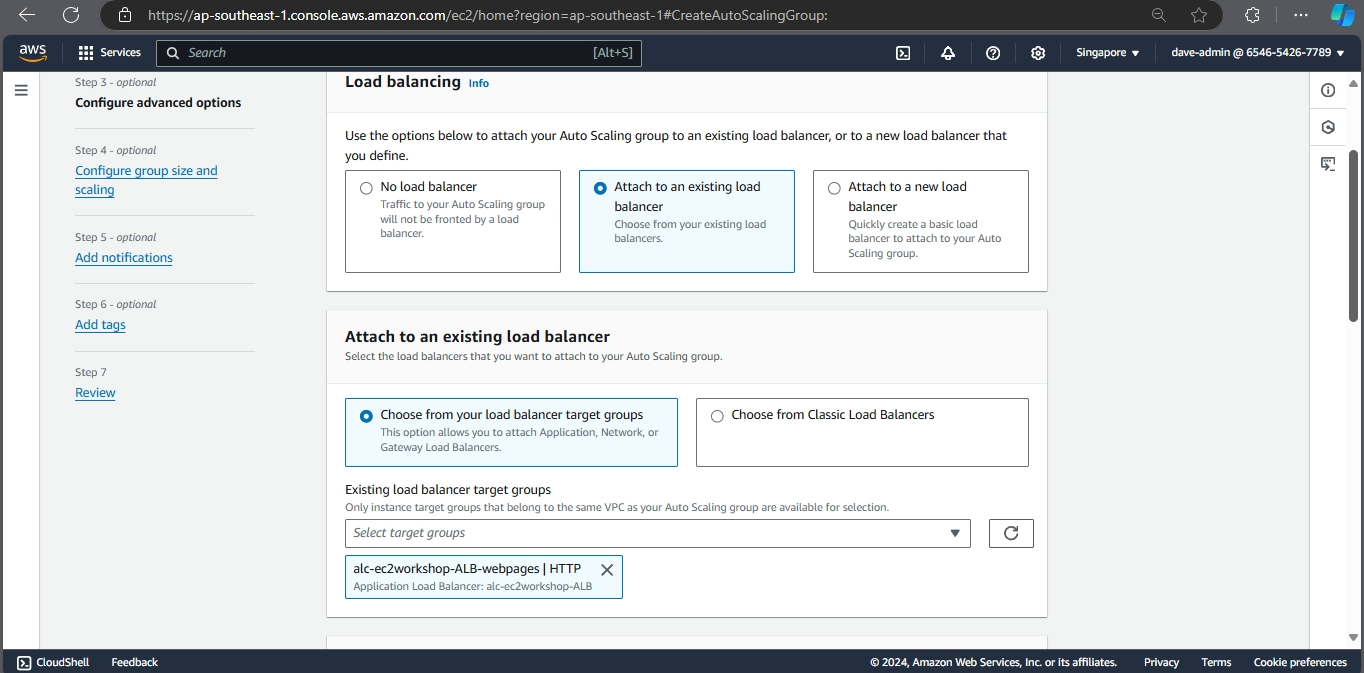Click the Load balancing Info link
The height and width of the screenshot is (673, 1364).
tap(479, 83)
